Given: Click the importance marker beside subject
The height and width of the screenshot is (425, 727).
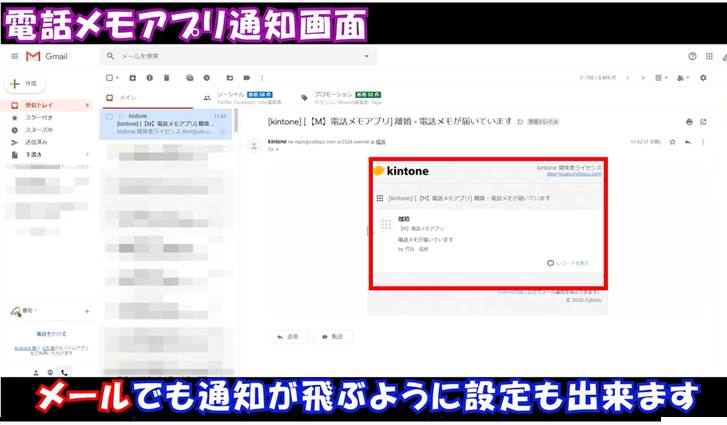Looking at the screenshot, I should [x=520, y=122].
